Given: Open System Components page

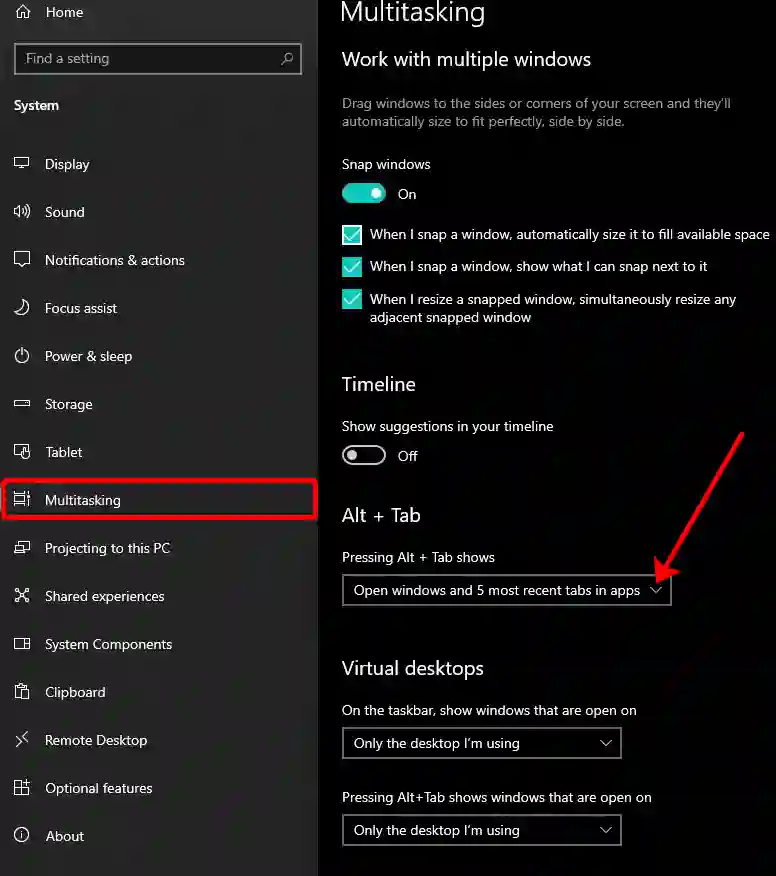Looking at the screenshot, I should [x=108, y=645].
